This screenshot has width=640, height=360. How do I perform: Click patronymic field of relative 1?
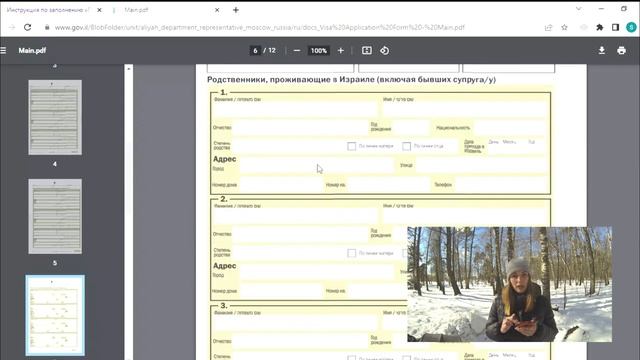(x=300, y=127)
